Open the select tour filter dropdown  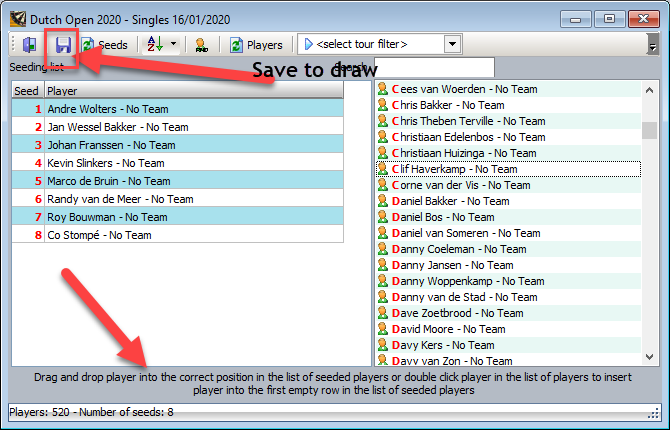(453, 44)
